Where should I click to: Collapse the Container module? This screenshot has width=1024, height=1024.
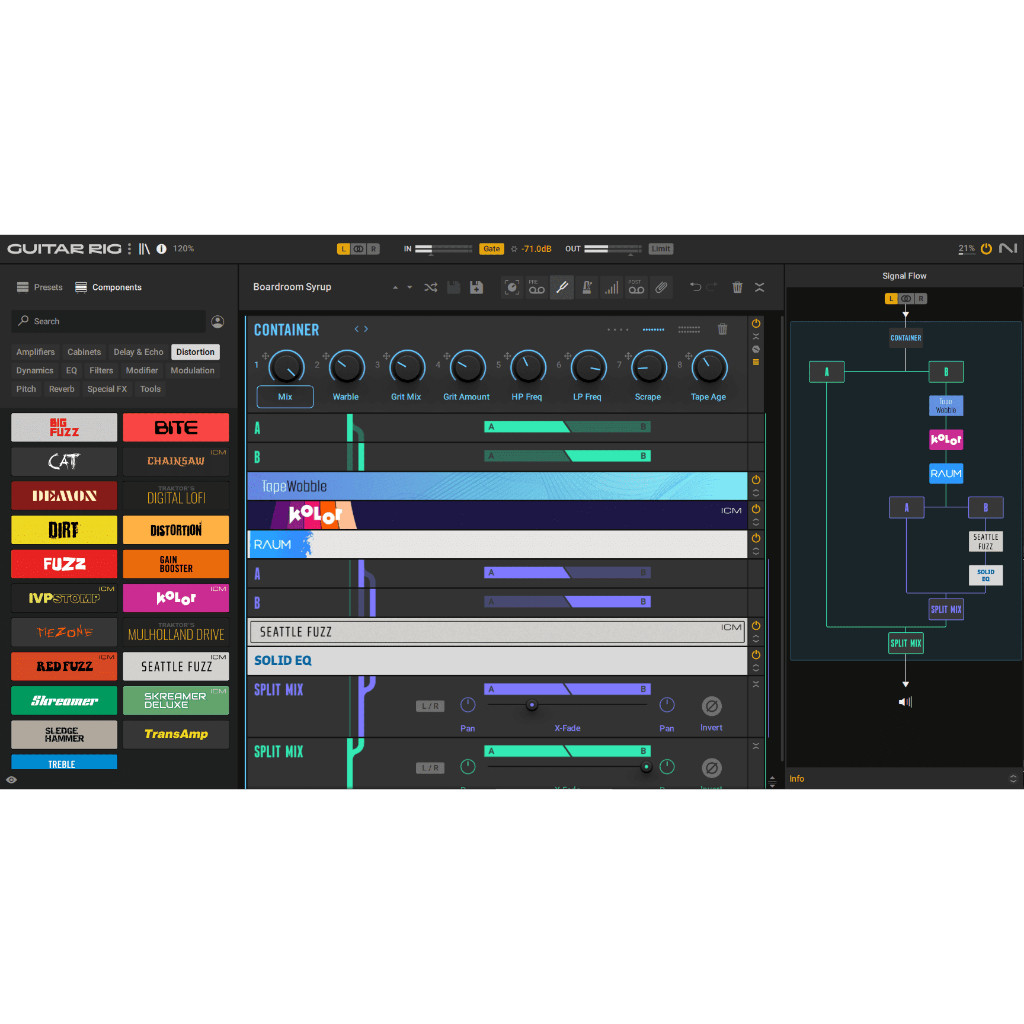756,336
